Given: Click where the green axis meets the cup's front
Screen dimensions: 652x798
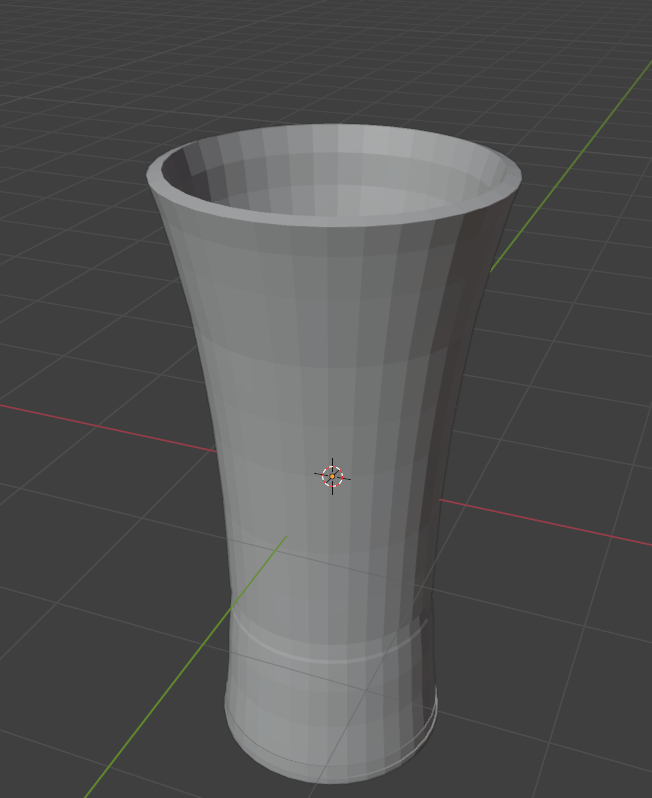Looking at the screenshot, I should click(285, 538).
